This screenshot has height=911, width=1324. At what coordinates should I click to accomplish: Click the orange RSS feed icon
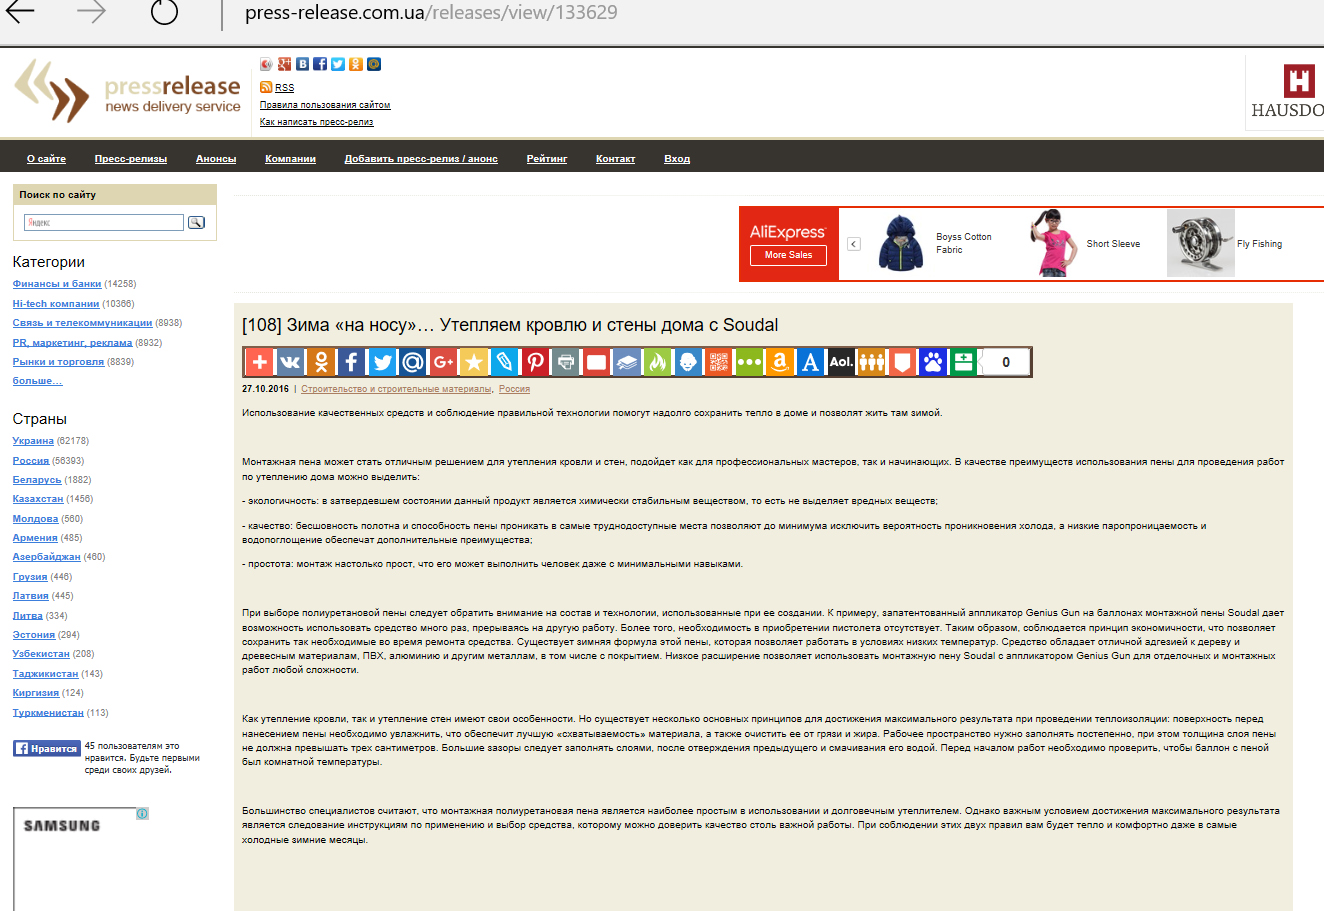click(x=266, y=87)
